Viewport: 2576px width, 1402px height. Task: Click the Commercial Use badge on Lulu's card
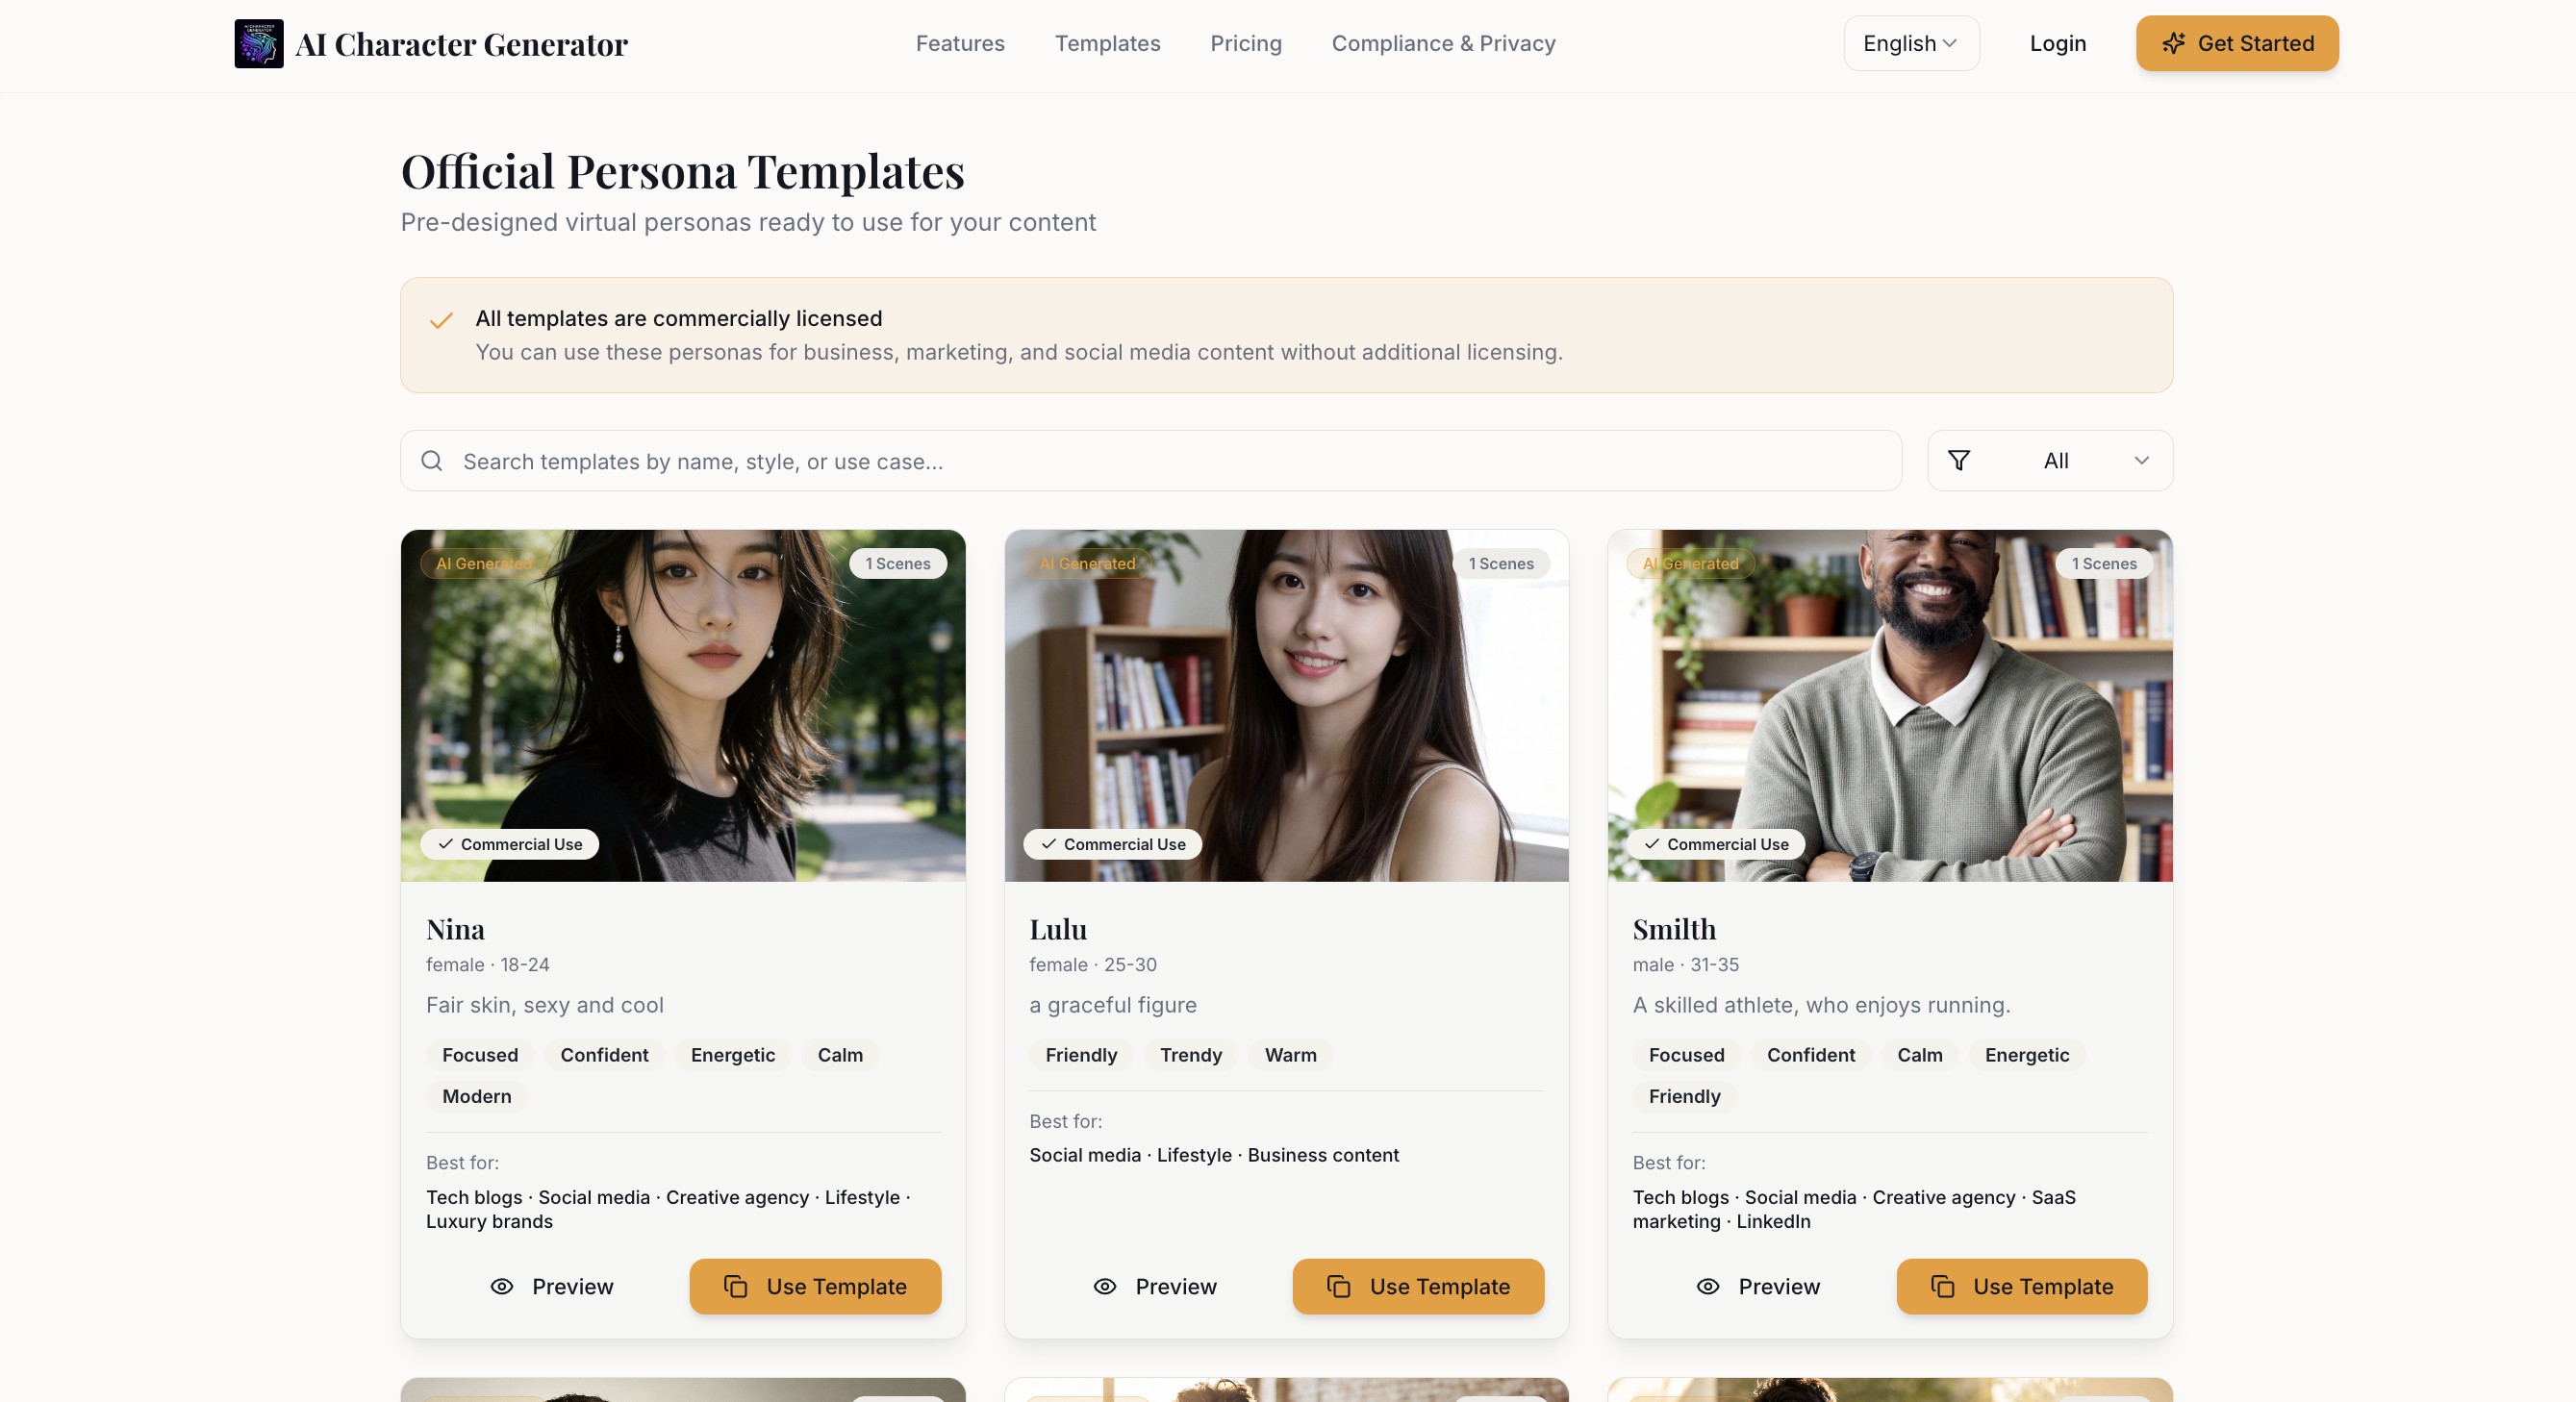click(1113, 845)
